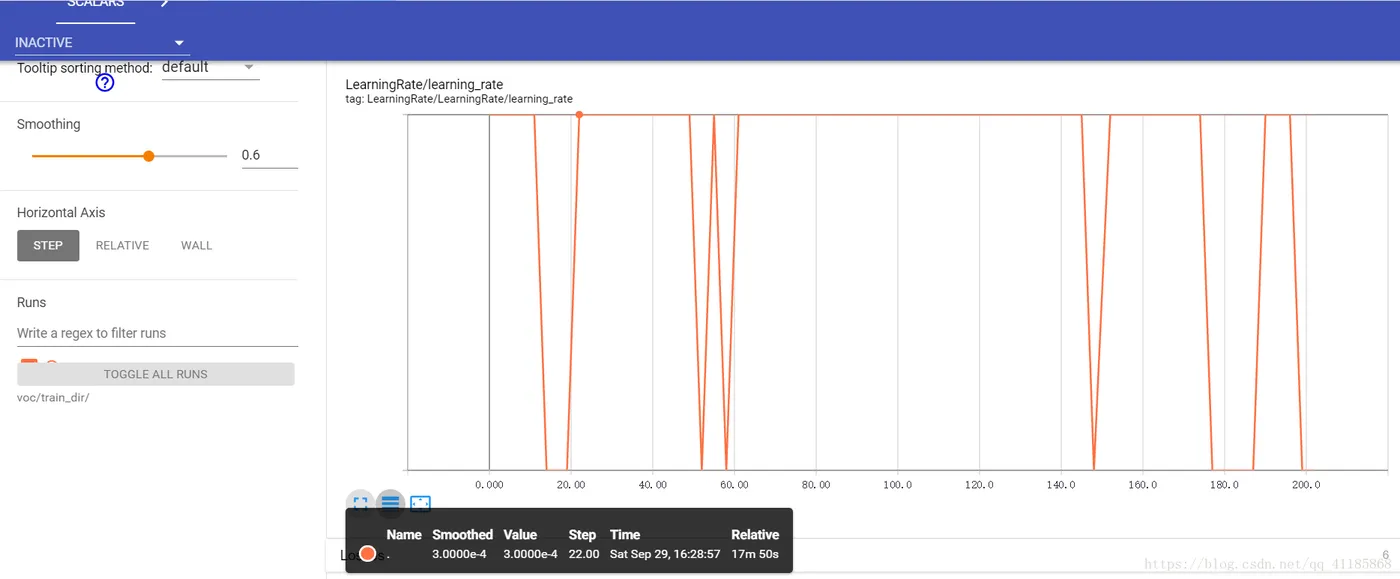Click the TOGGLE ALL RUNS button

click(156, 374)
